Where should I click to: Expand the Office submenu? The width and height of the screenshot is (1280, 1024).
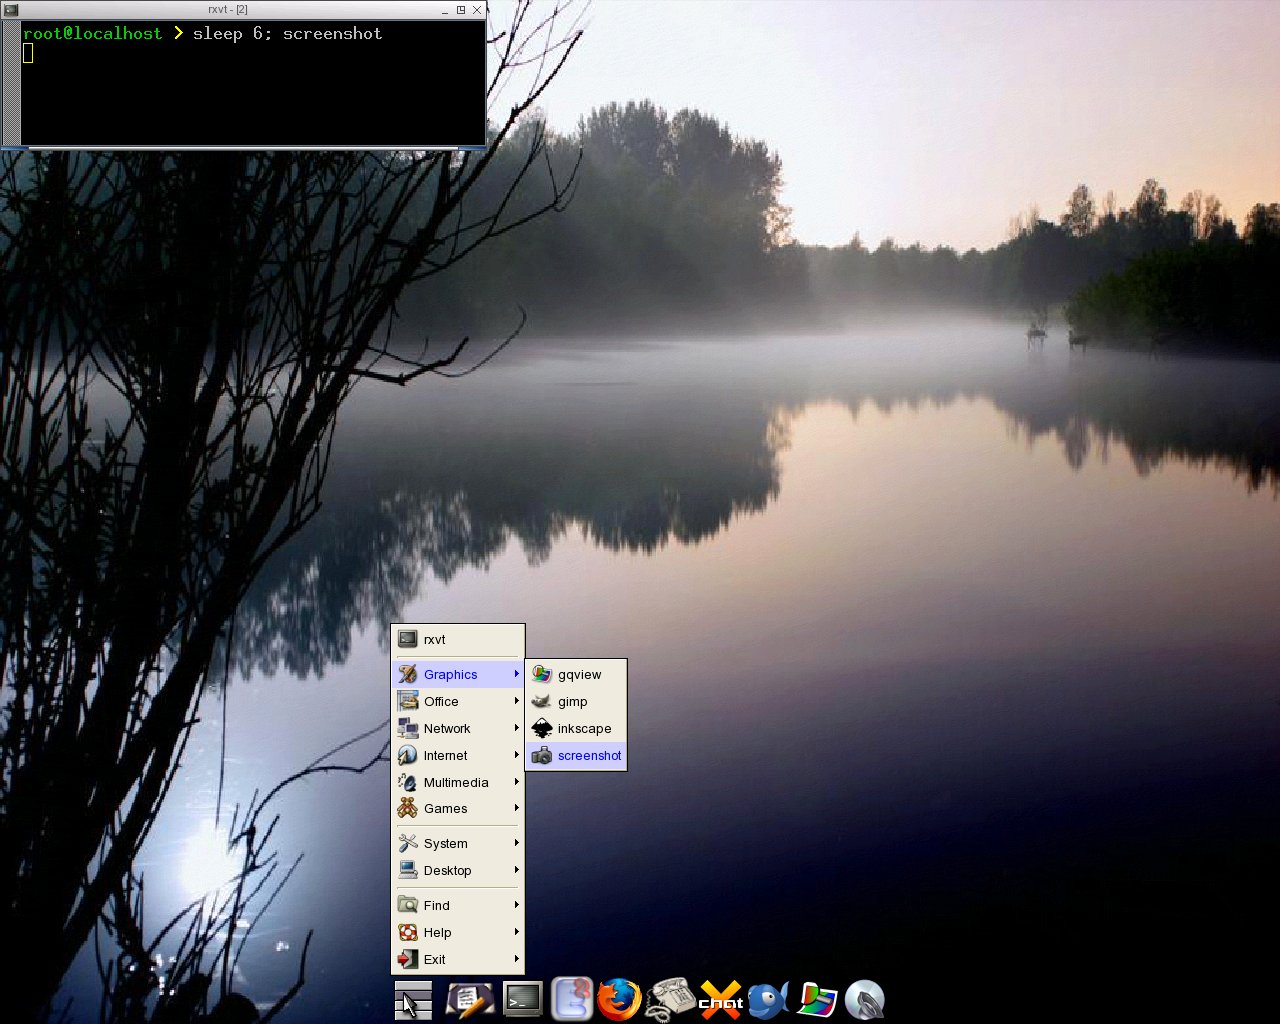click(457, 701)
